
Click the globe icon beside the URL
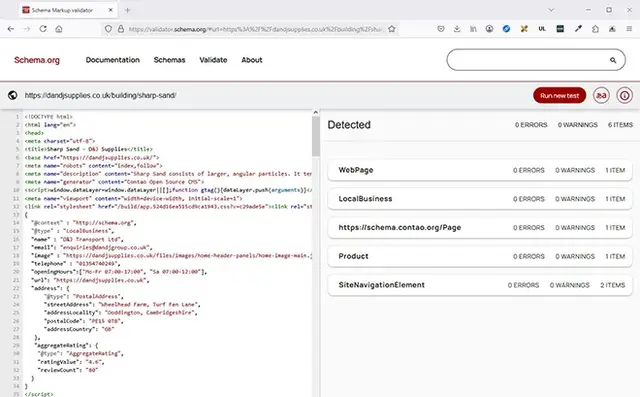click(13, 95)
